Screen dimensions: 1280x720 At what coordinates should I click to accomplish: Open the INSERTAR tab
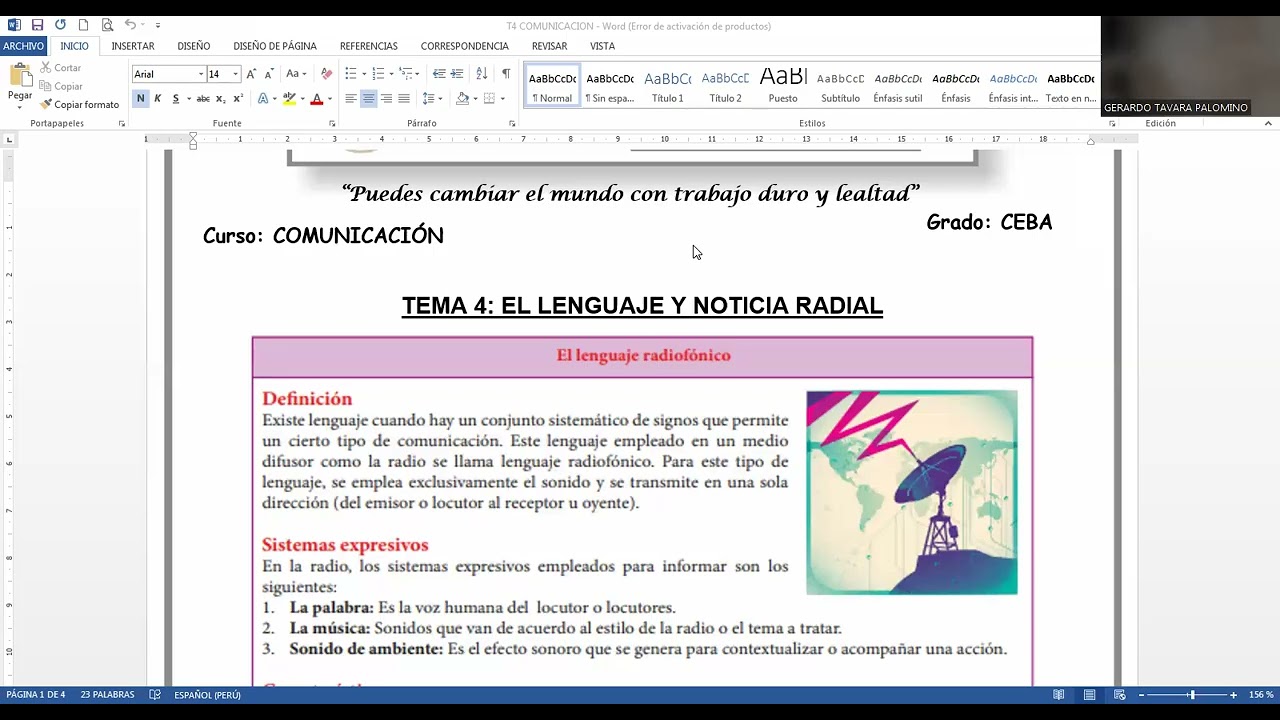point(133,46)
